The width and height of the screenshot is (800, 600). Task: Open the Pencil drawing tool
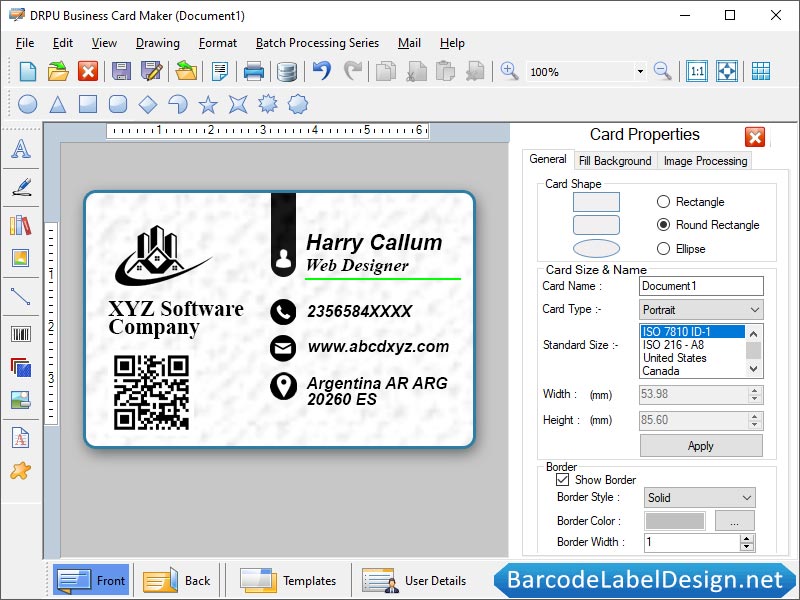(22, 188)
